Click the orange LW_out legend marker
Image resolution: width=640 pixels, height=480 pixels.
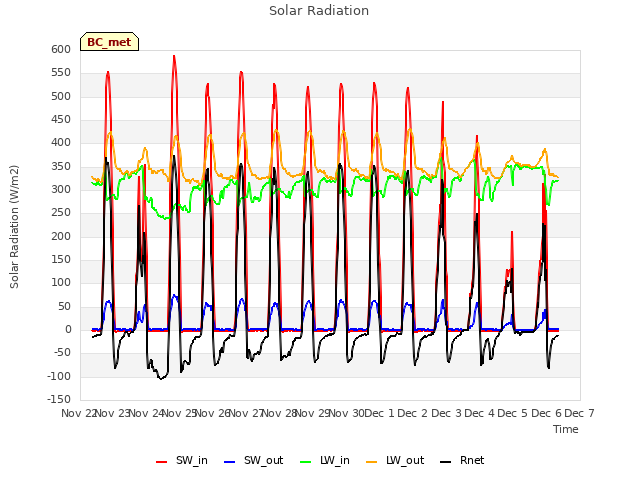(372, 462)
